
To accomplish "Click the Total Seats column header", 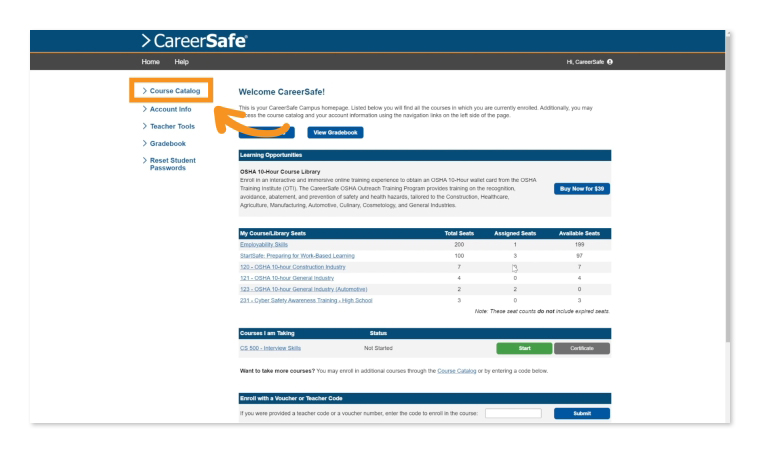I will click(459, 234).
